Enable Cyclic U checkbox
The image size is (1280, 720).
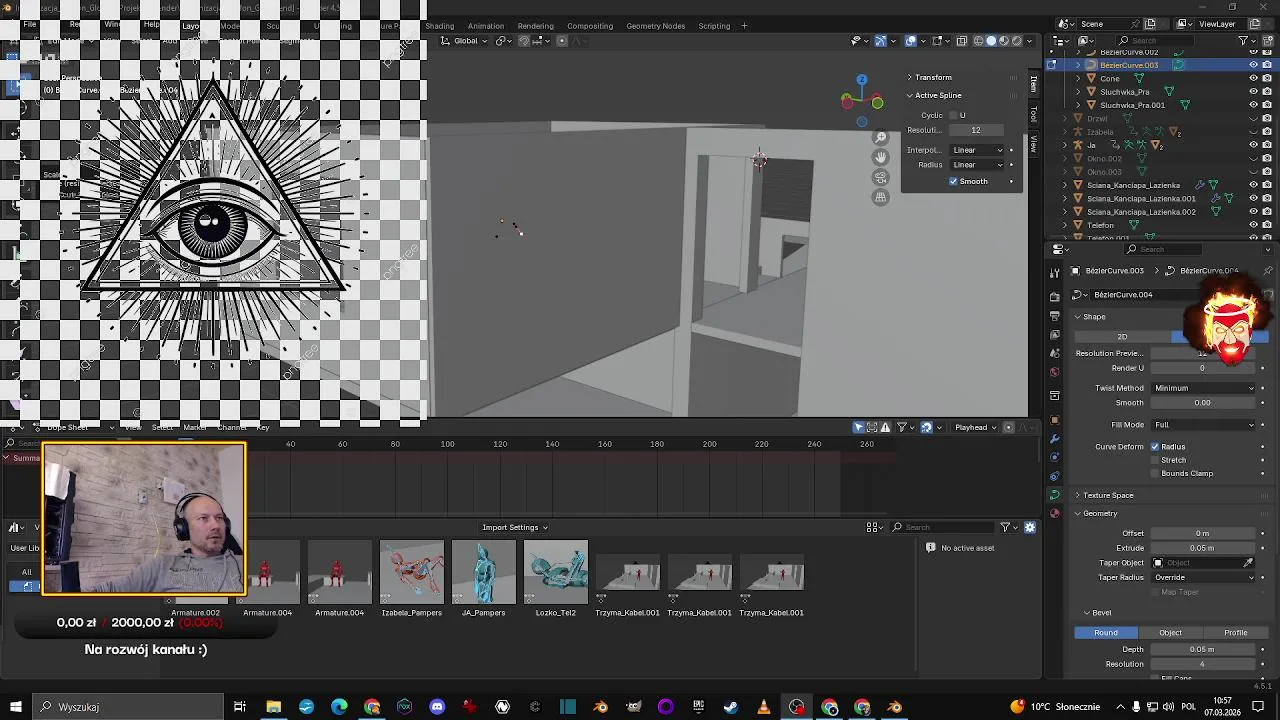pos(953,115)
